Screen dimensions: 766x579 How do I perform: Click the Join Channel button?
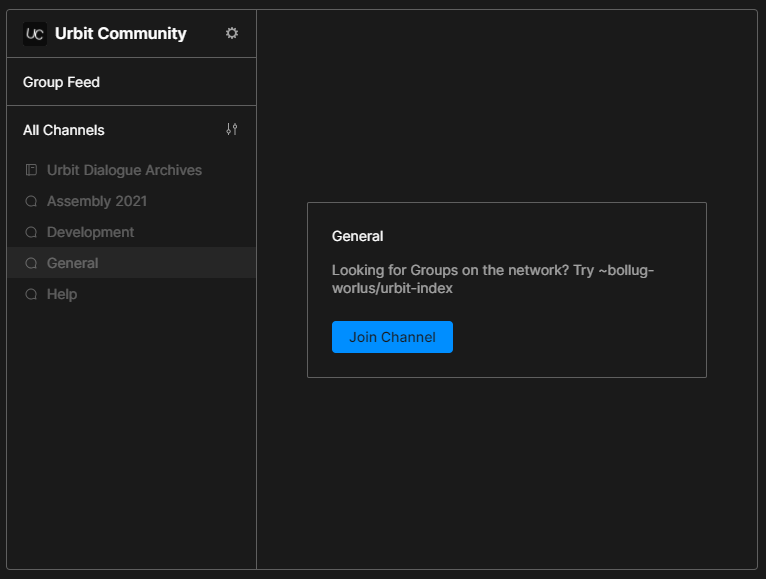[392, 337]
